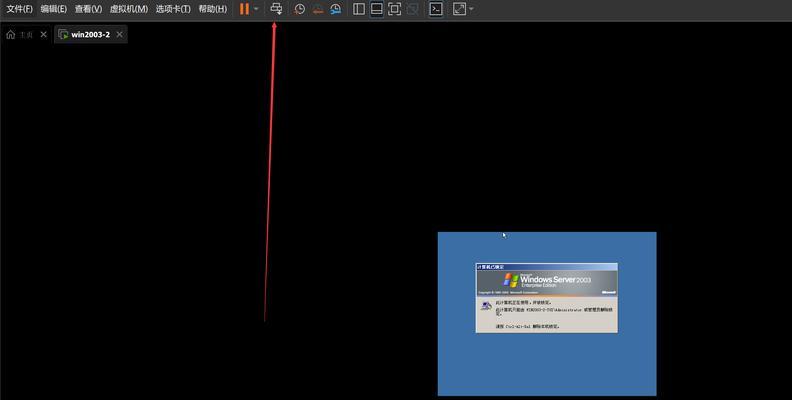792x400 pixels.
Task: Open the 帮助(H) menu
Action: click(x=213, y=9)
